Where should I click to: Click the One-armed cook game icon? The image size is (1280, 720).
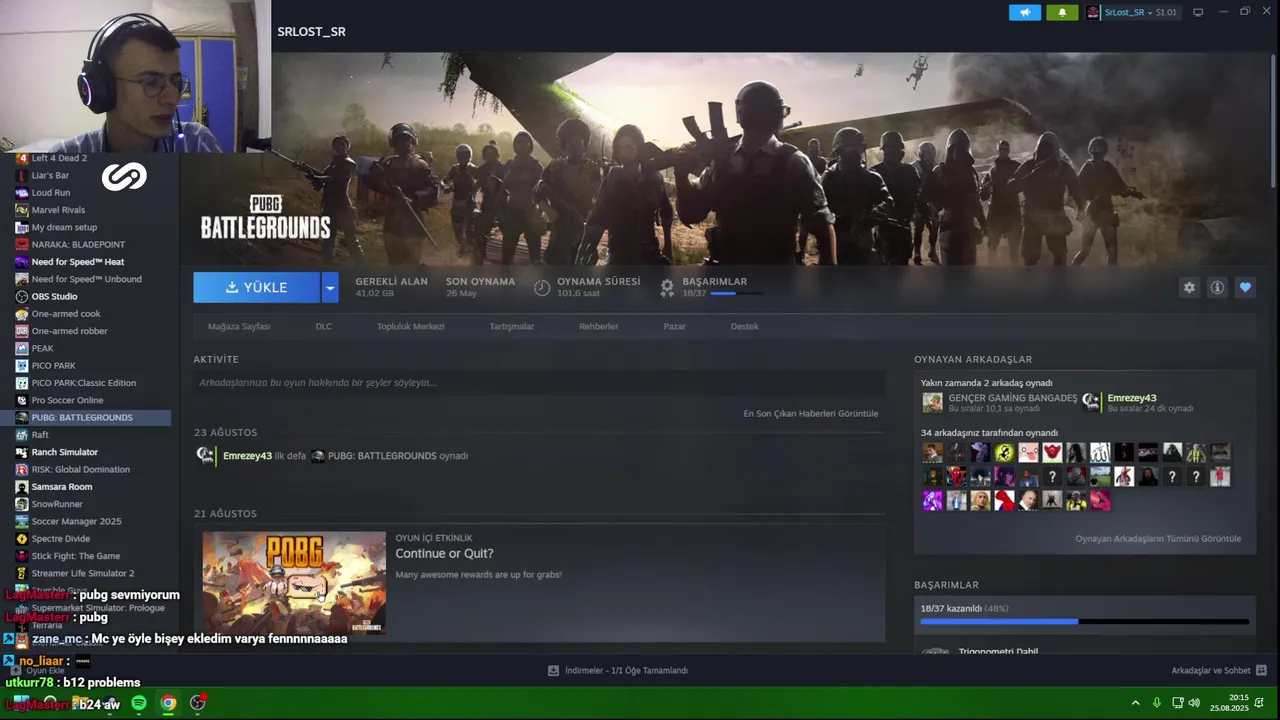[x=22, y=314]
